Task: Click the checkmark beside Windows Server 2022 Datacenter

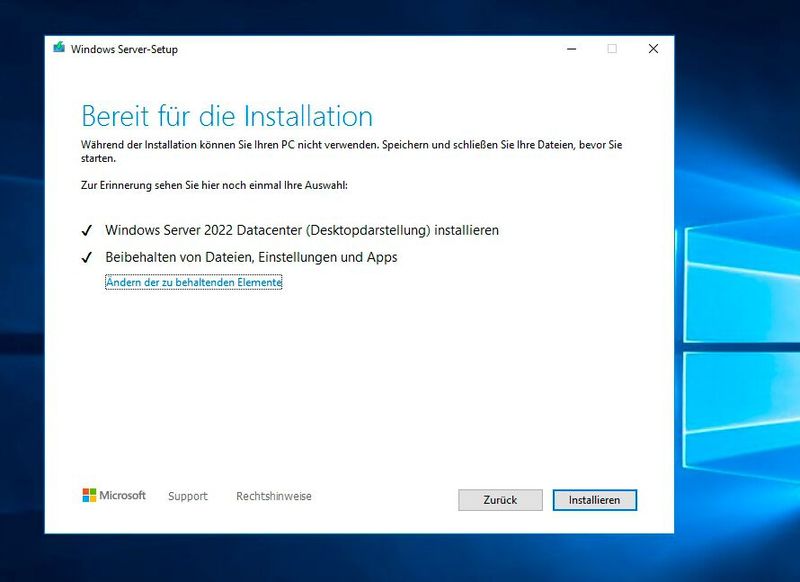Action: (87, 228)
